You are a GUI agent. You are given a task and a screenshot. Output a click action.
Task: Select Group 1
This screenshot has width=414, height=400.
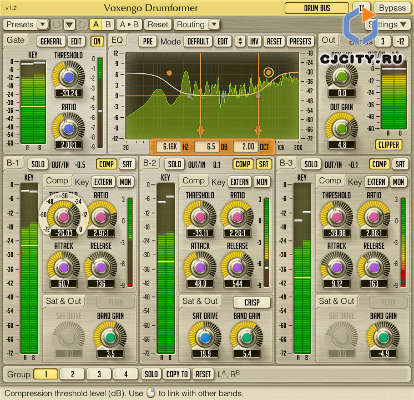tap(46, 374)
